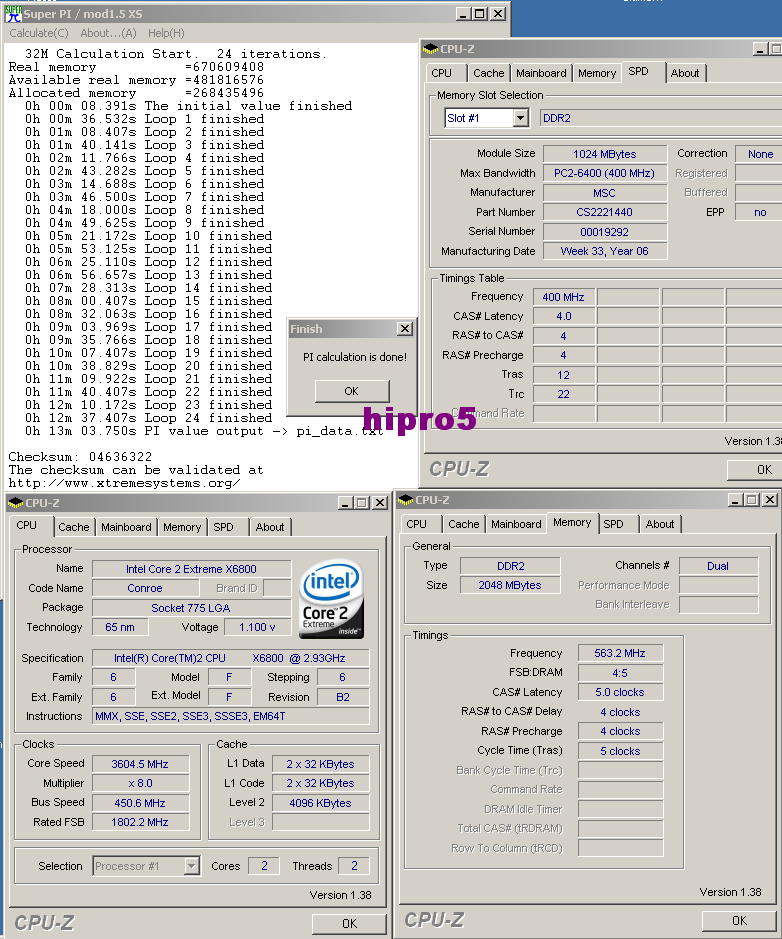The image size is (782, 939).
Task: Click the CPU-Z chip icon in Memory window title
Action: tap(405, 500)
